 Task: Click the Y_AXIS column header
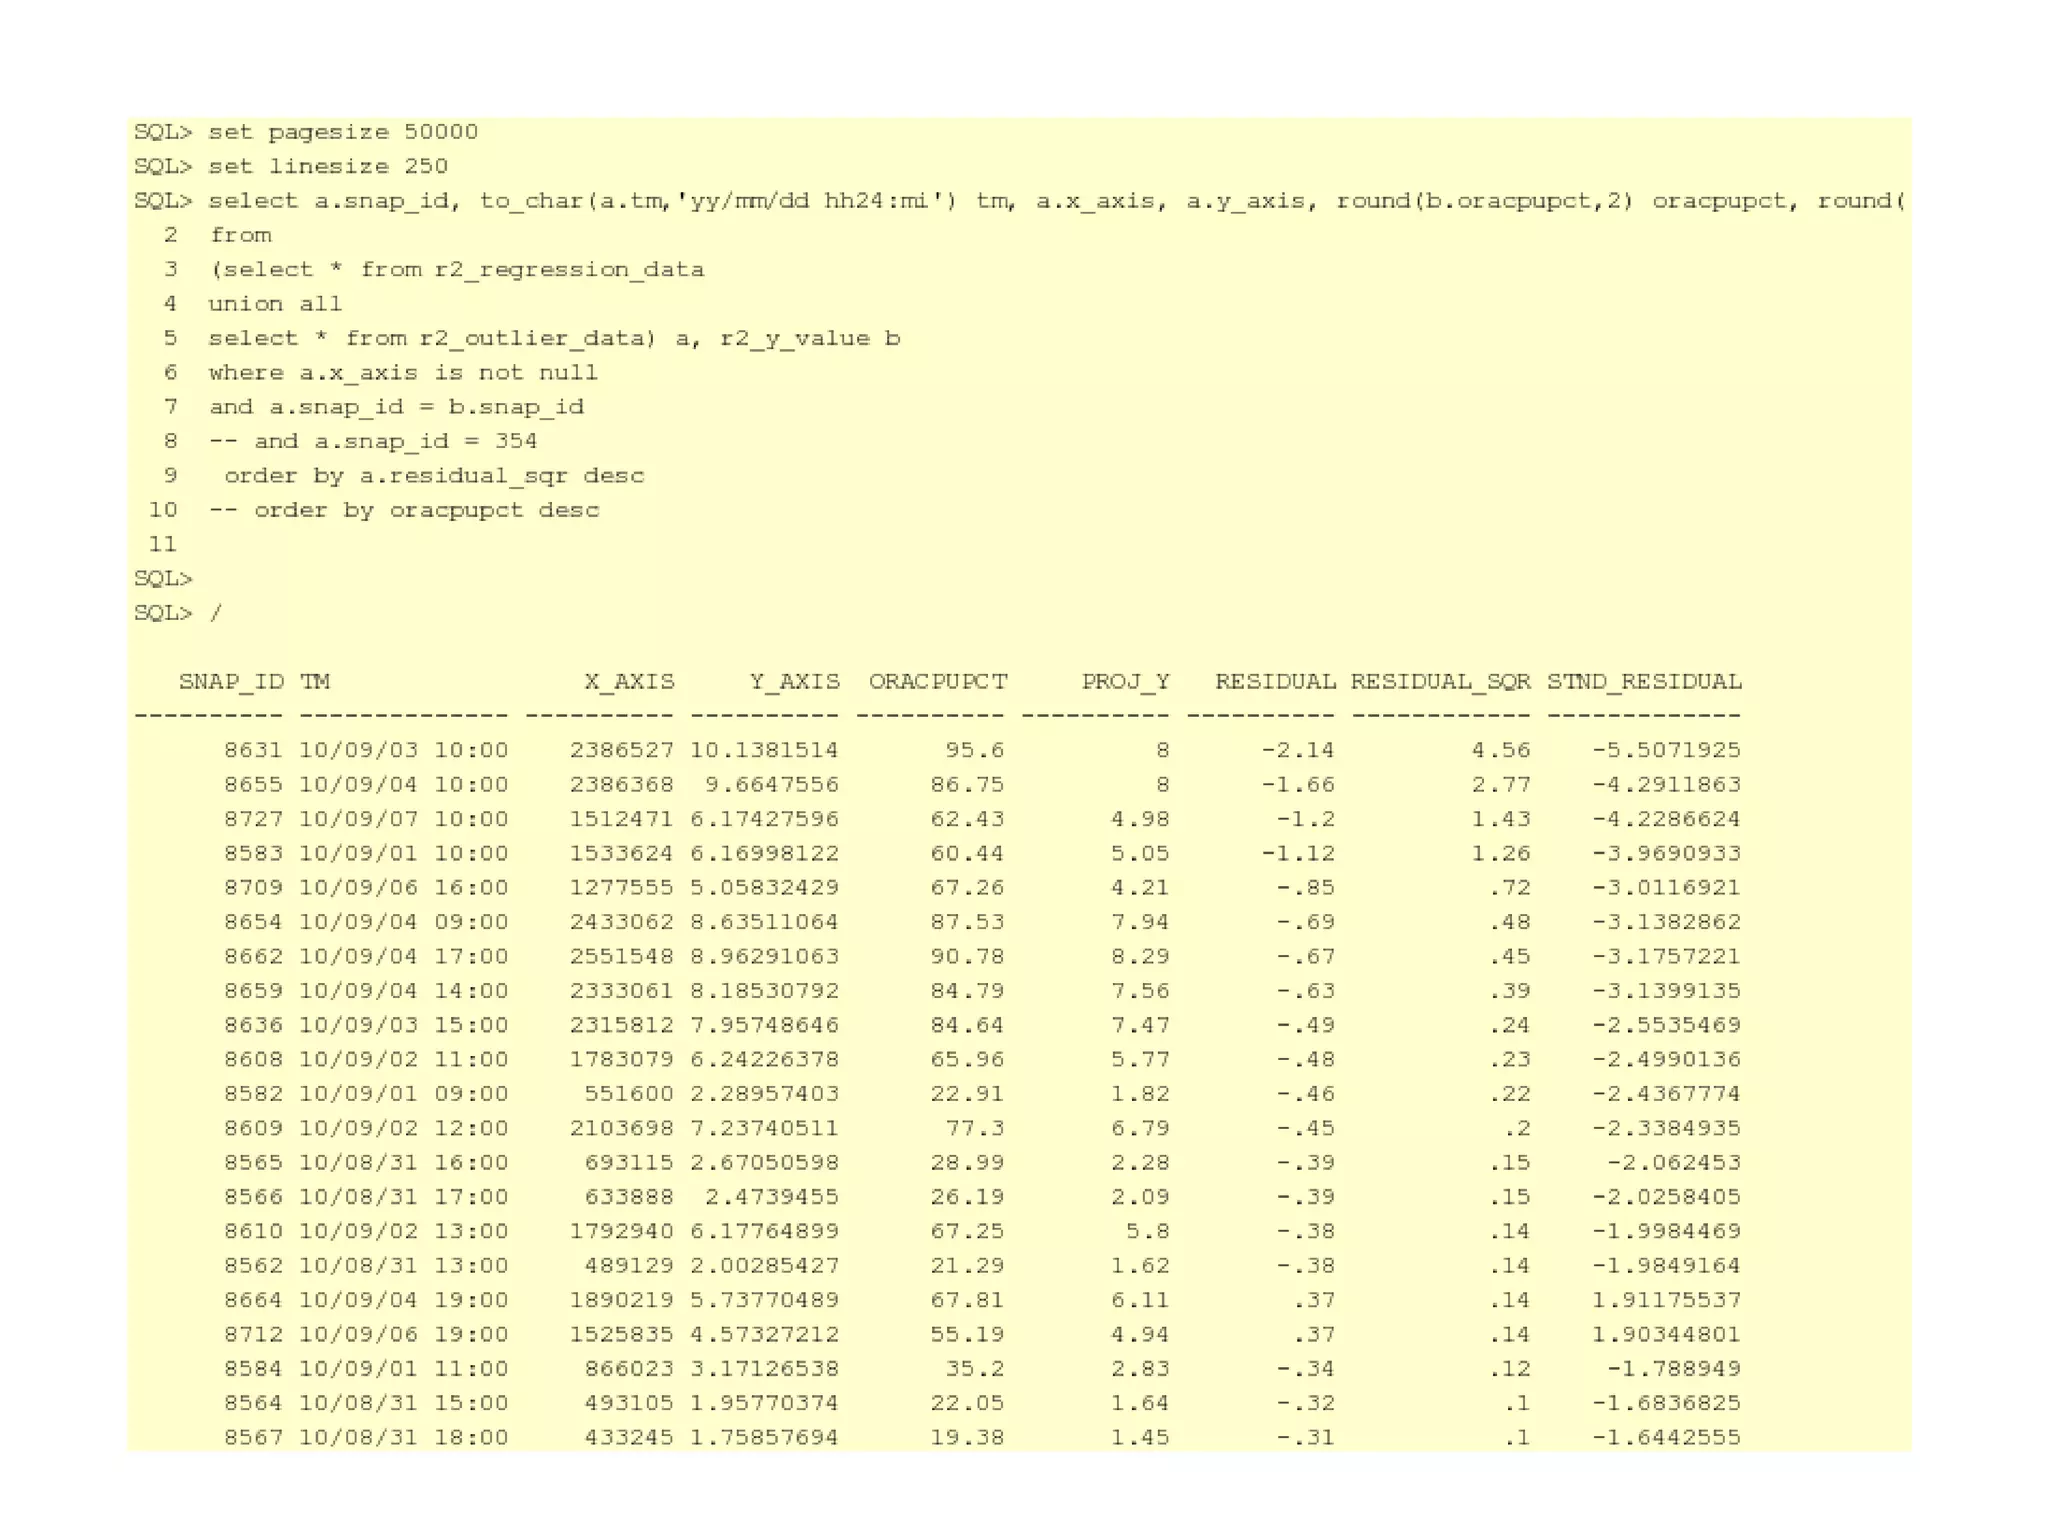coord(794,682)
